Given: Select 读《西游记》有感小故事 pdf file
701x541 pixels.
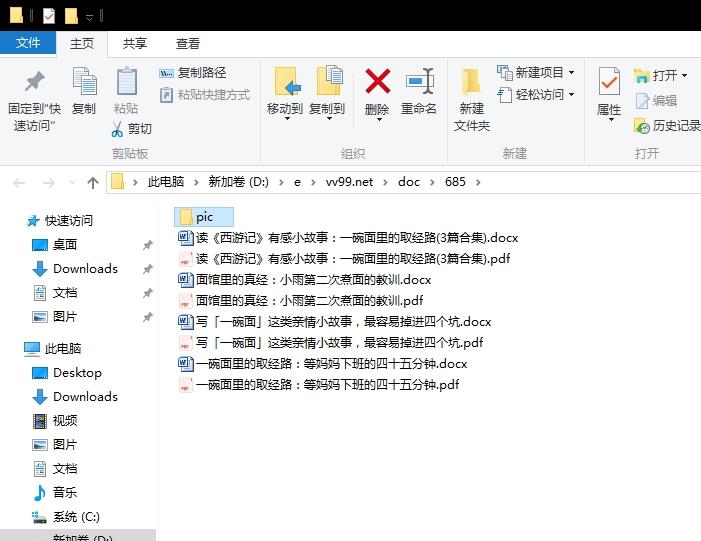Looking at the screenshot, I should [344, 259].
